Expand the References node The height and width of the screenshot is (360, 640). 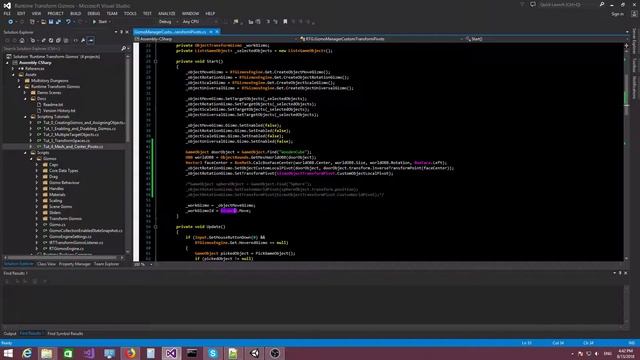pos(13,69)
